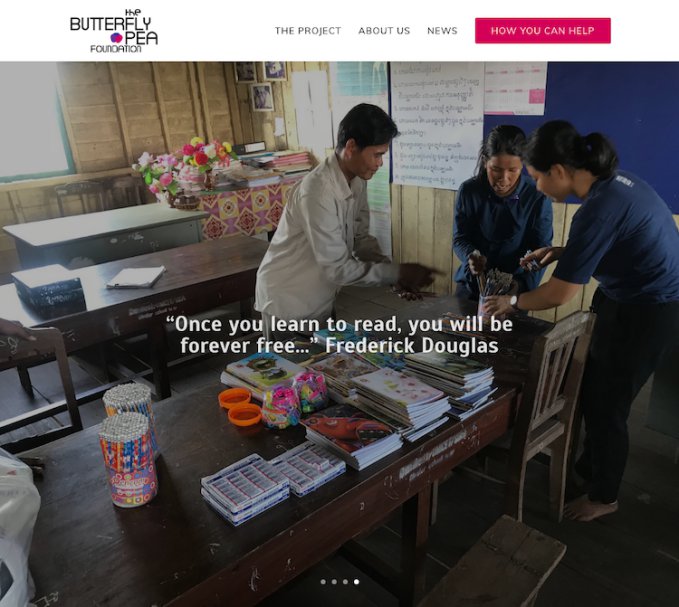This screenshot has height=607, width=679.
Task: Click the handwritten poster on the wall
Action: coord(436,125)
